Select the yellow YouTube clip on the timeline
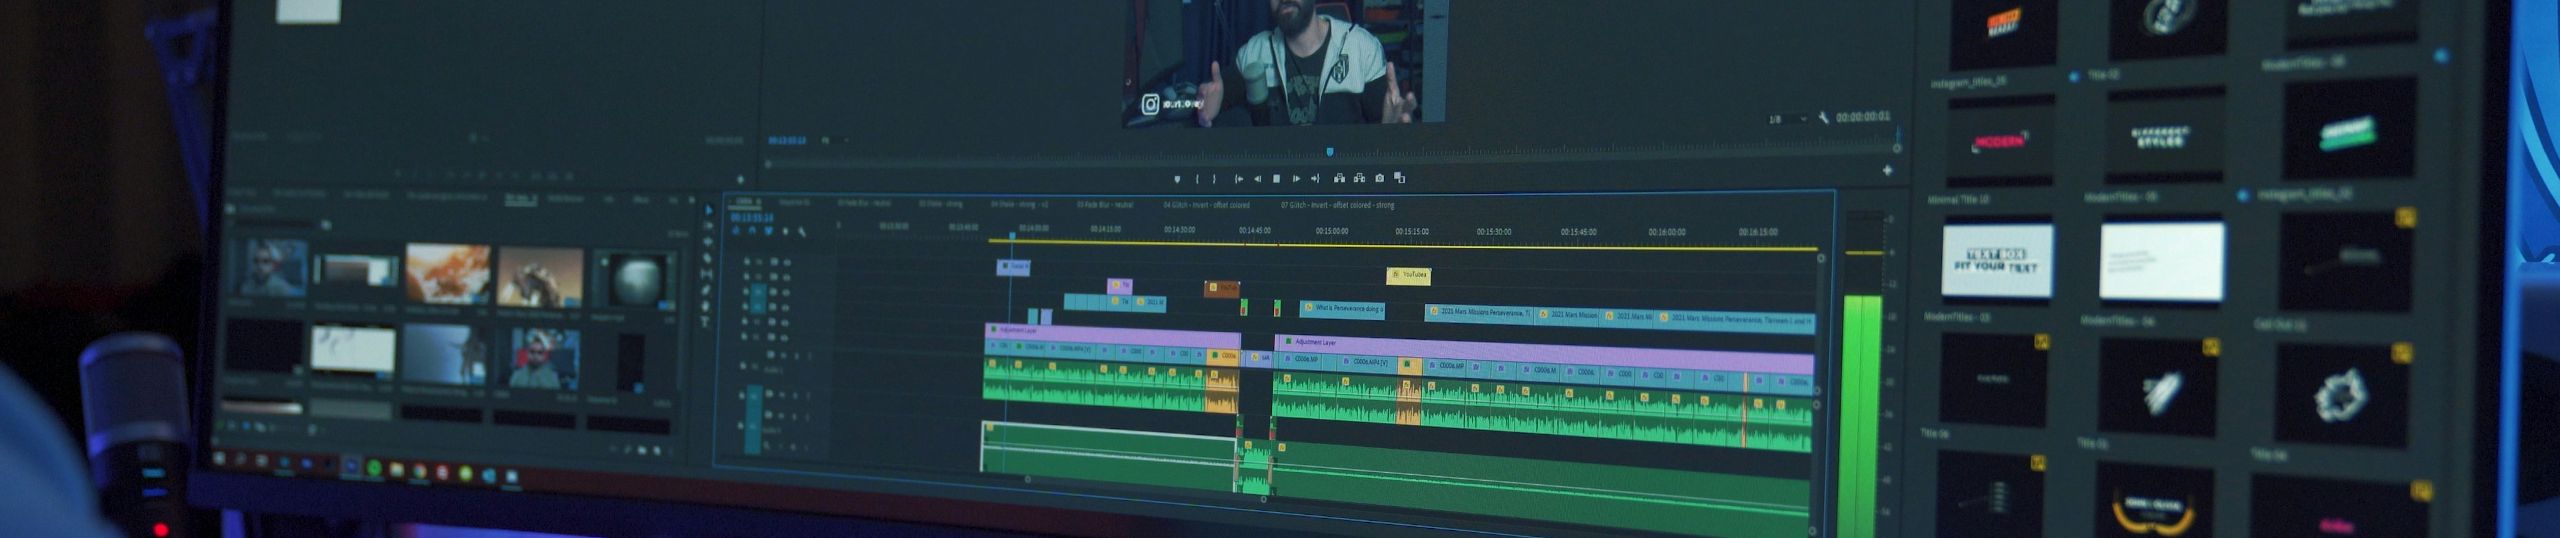 click(x=1408, y=275)
